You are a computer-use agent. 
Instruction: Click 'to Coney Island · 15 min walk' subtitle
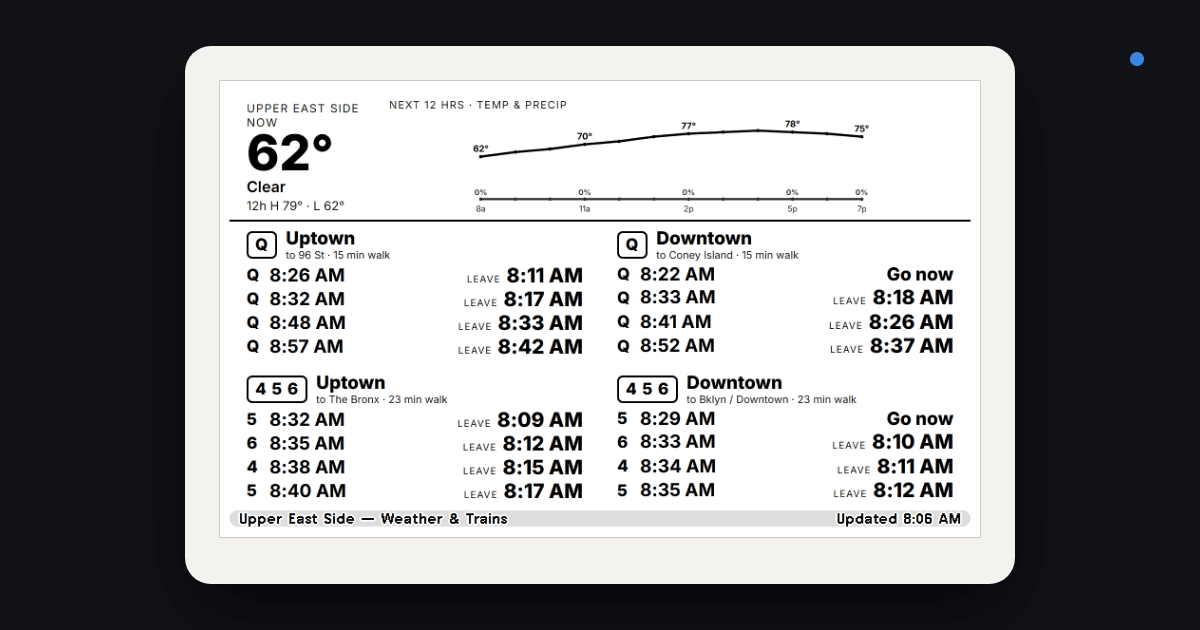pyautogui.click(x=727, y=255)
